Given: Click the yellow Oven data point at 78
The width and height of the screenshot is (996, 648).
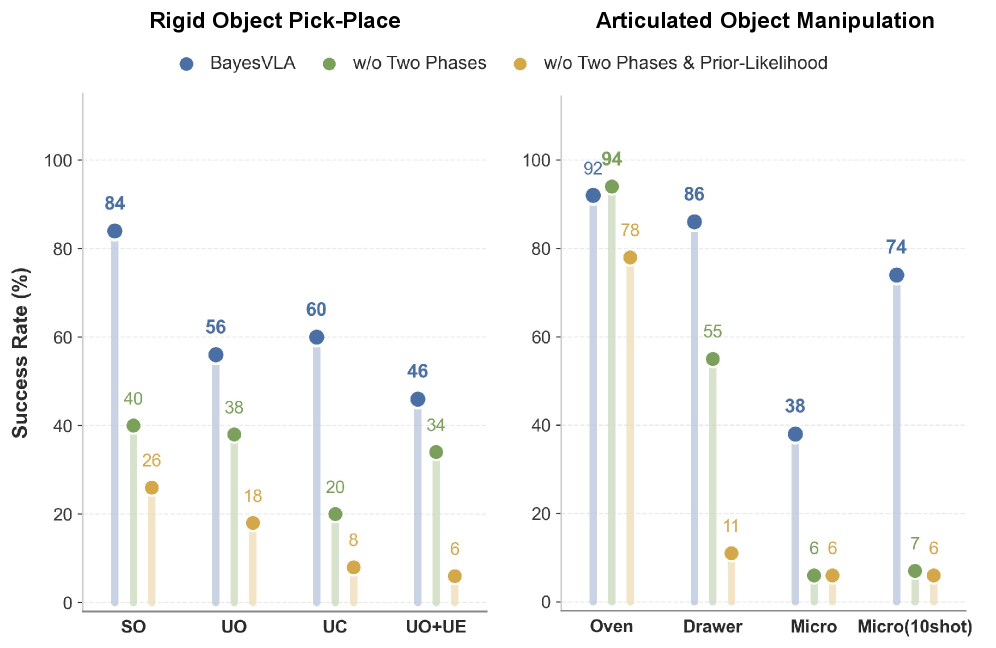Looking at the screenshot, I should tap(630, 257).
